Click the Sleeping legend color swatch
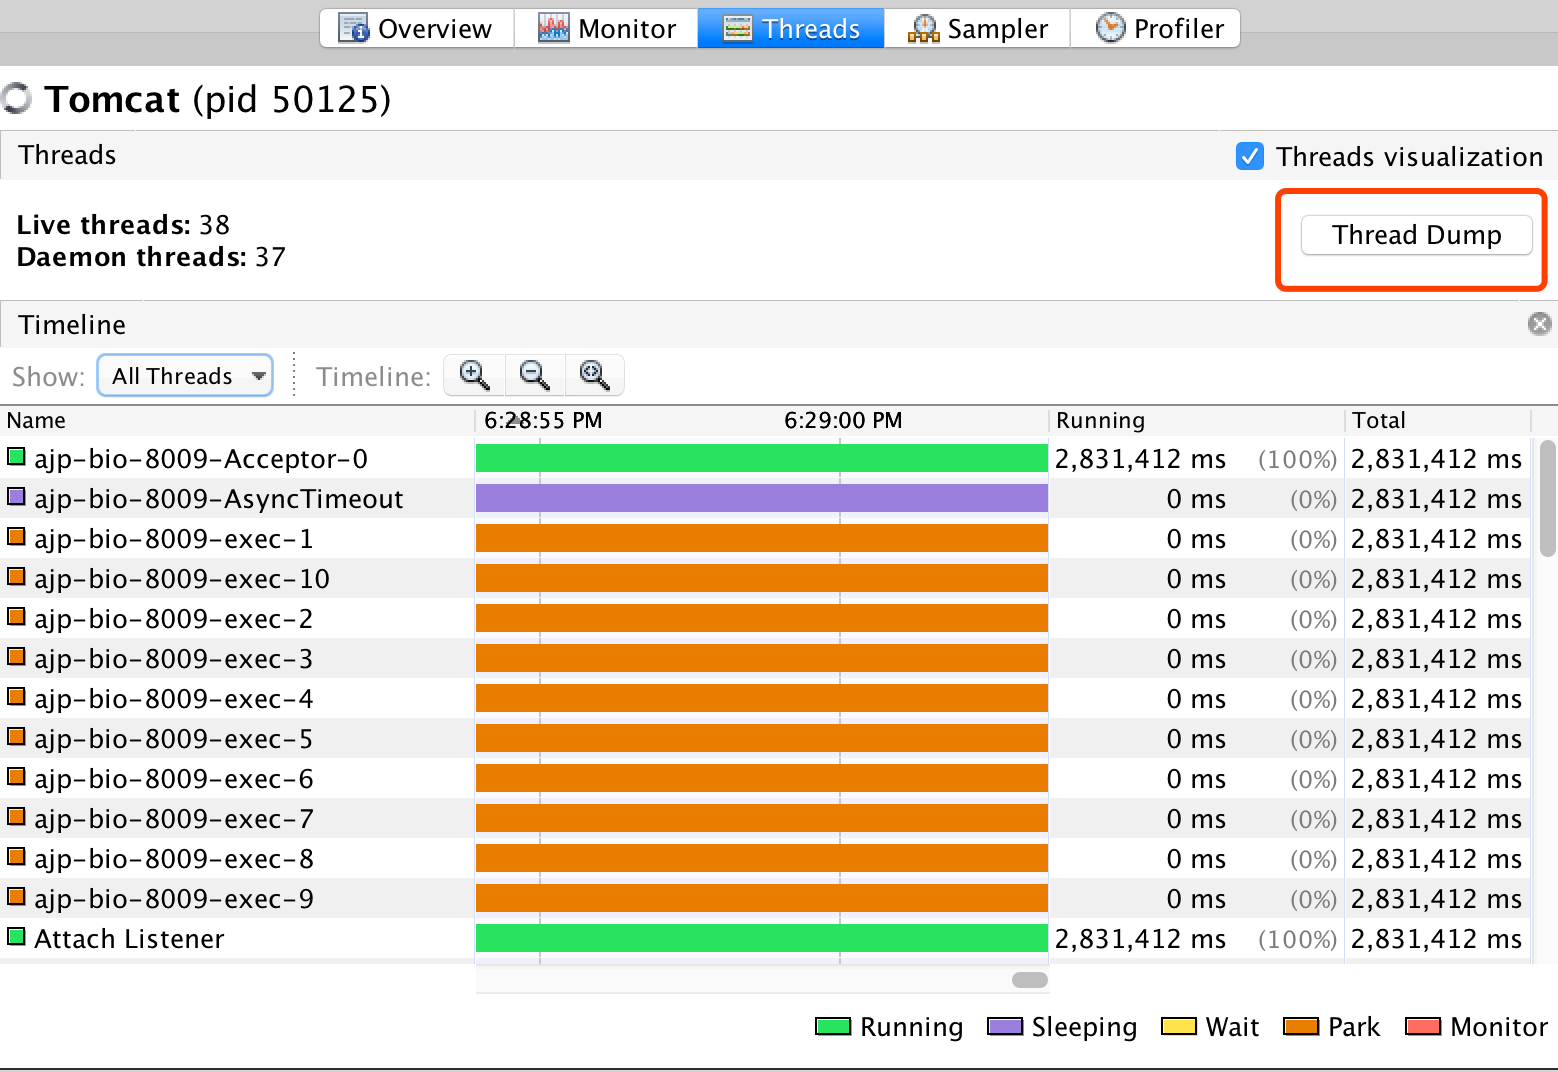Image resolution: width=1558 pixels, height=1072 pixels. pos(1005,1026)
